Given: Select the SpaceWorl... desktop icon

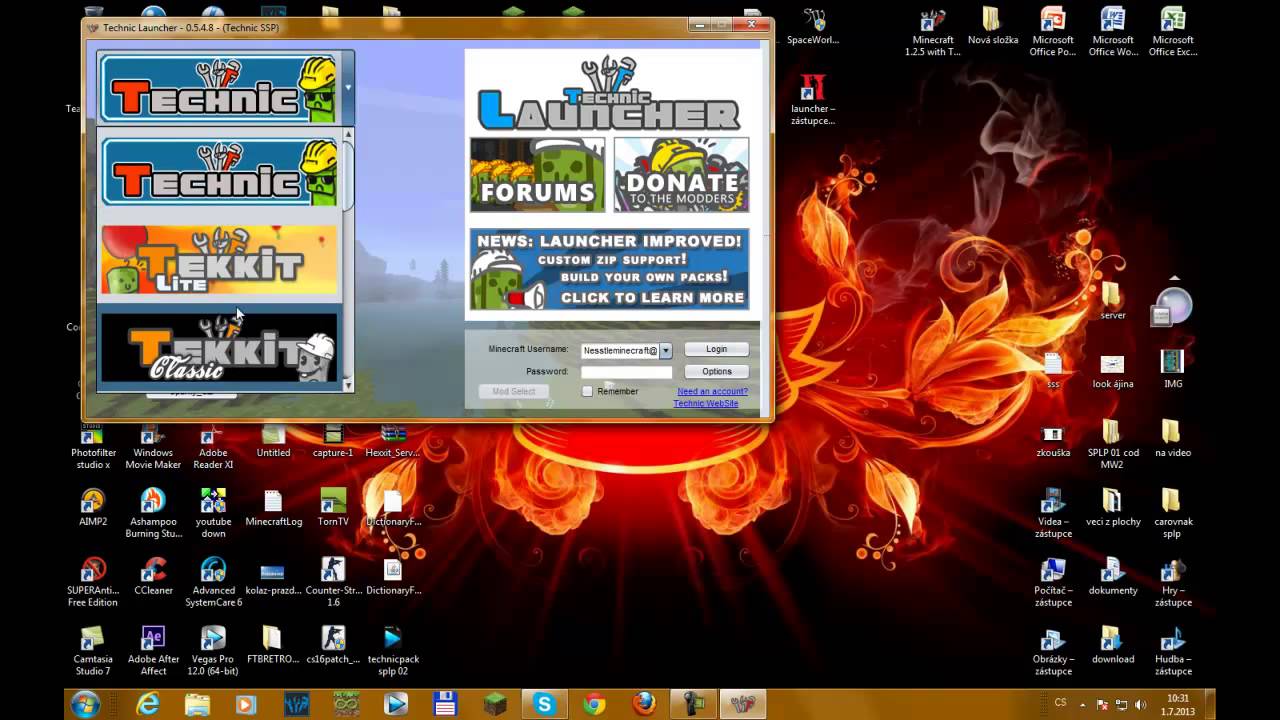Looking at the screenshot, I should [x=812, y=26].
